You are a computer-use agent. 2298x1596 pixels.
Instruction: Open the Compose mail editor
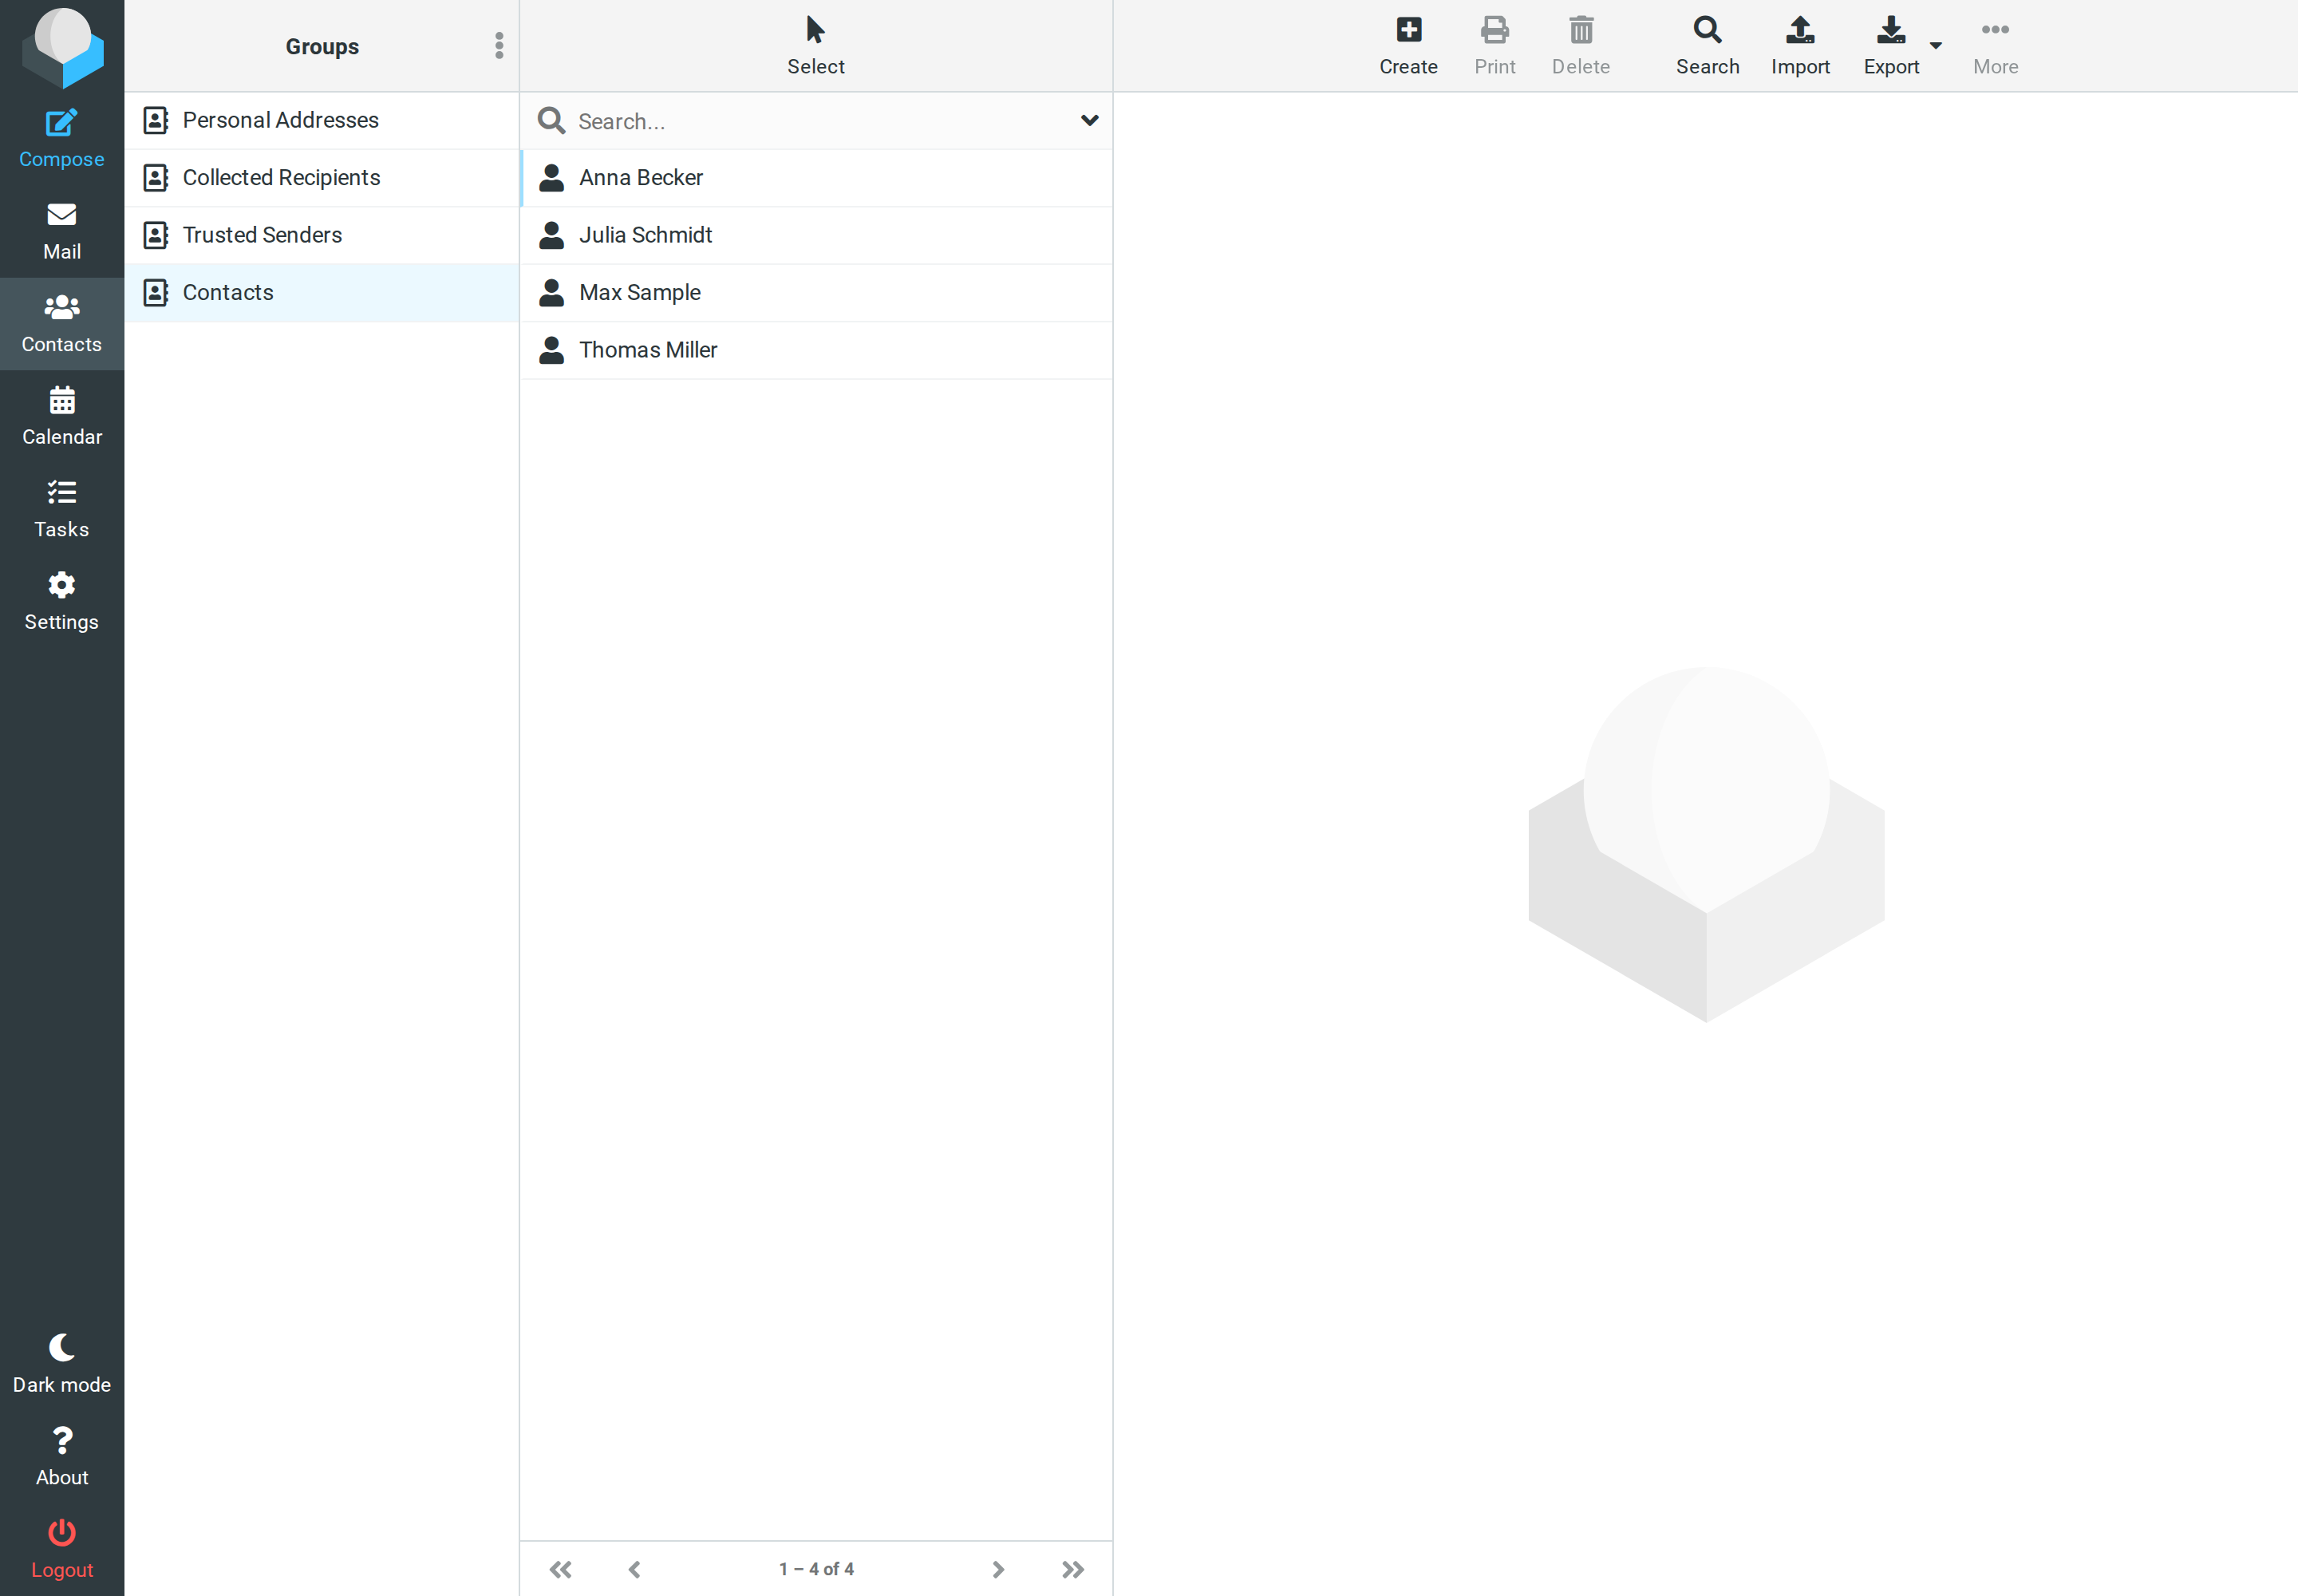(x=61, y=139)
